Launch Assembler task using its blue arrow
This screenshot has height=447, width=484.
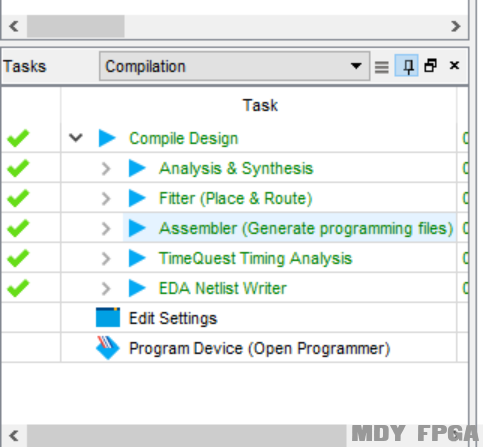(x=137, y=228)
